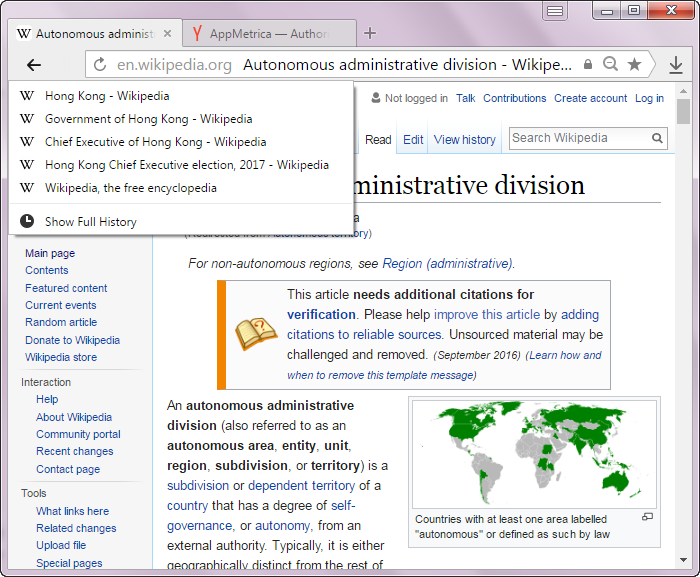Click the browser back arrow button
This screenshot has height=577, width=700.
(34, 65)
